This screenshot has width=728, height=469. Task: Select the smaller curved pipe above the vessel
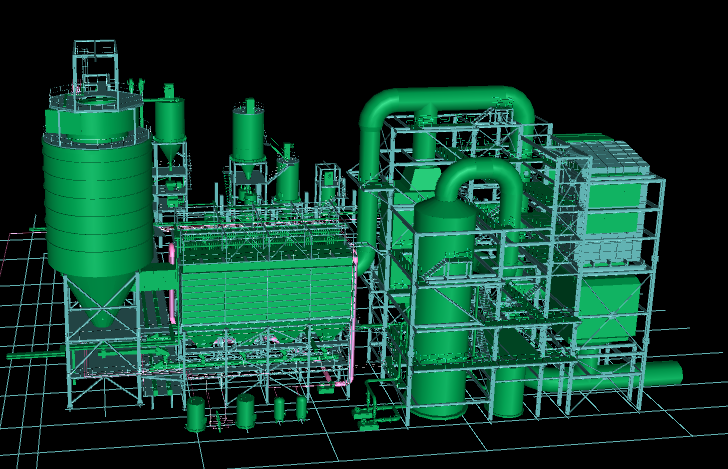tap(482, 175)
